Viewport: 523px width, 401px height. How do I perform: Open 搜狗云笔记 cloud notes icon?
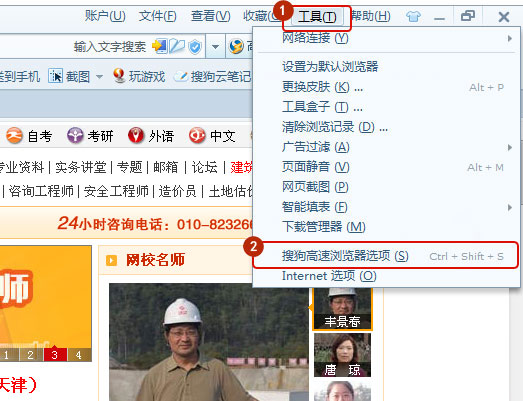(181, 76)
